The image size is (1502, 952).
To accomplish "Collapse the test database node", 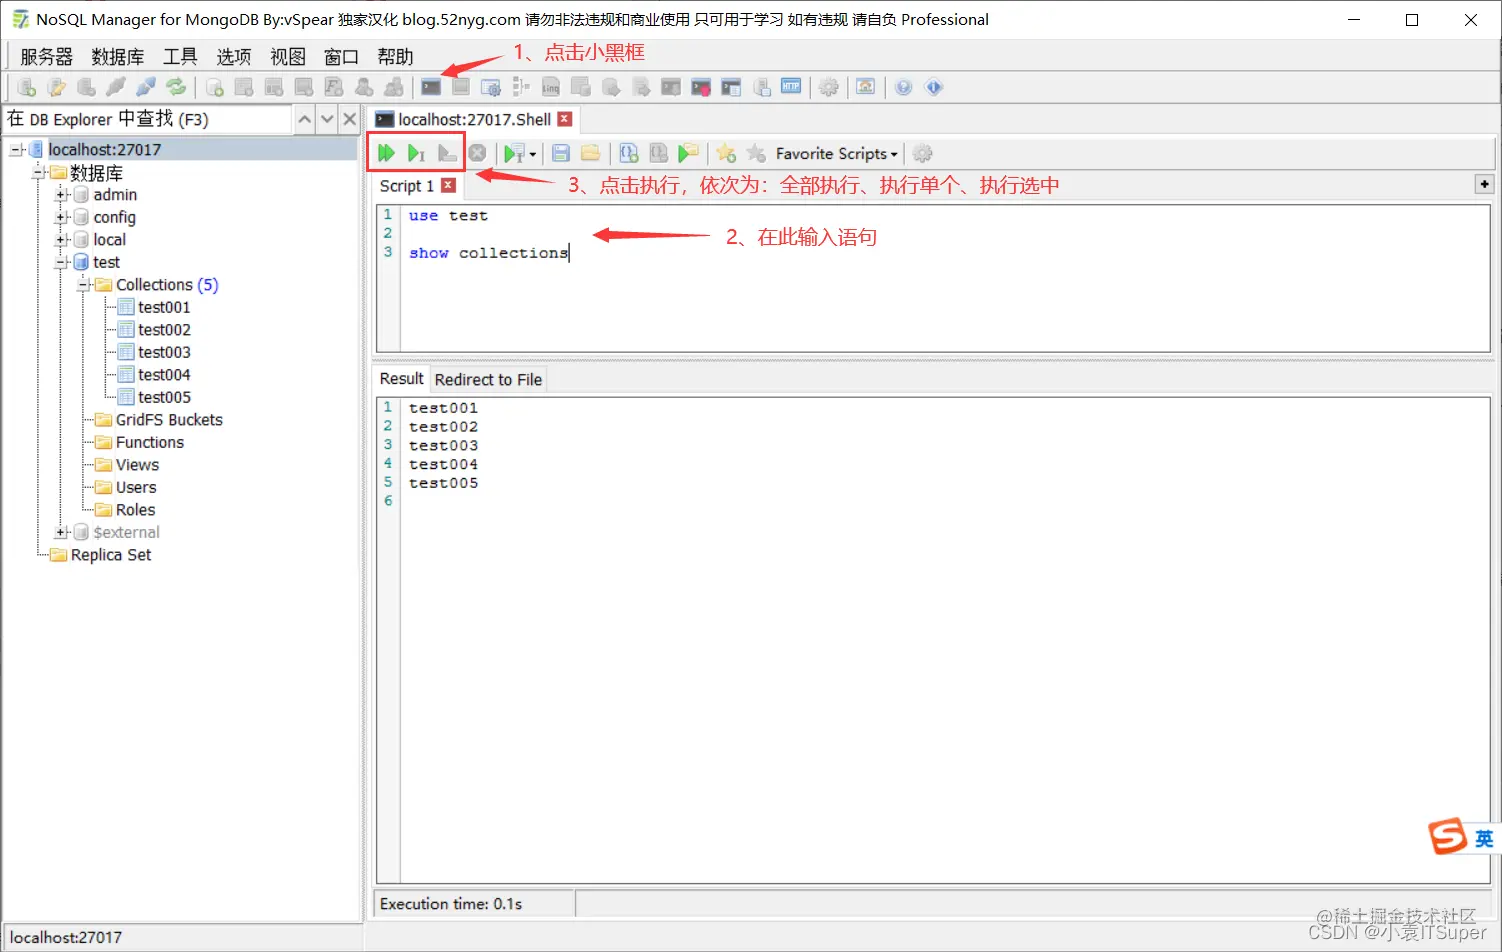I will (x=61, y=262).
